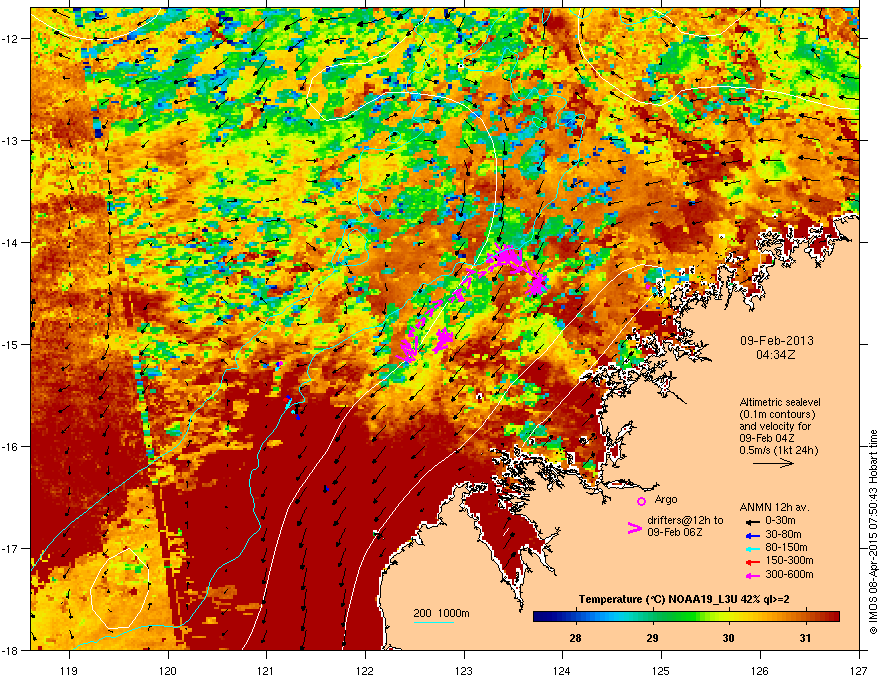Click the dark blue end of temperature colorbar
Screen dimensions: 880x680
tap(538, 617)
